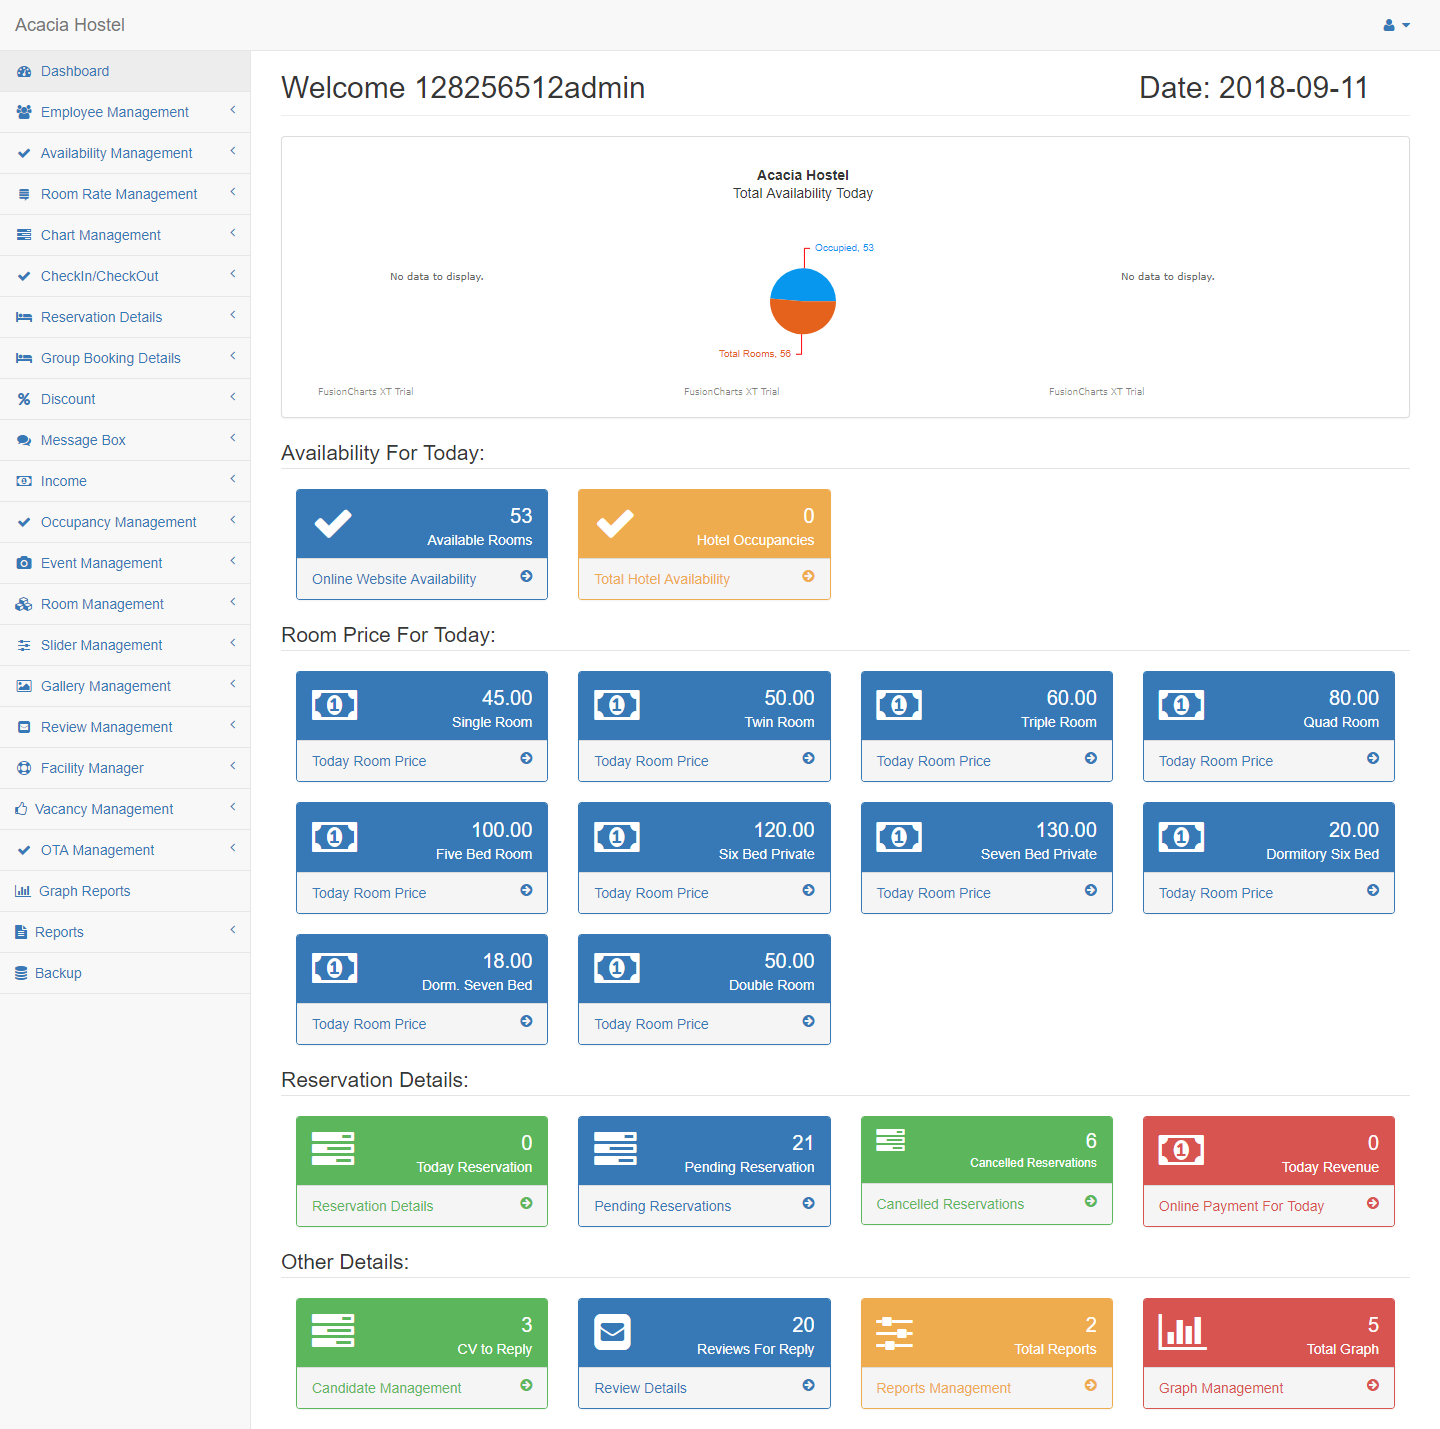Click the bar chart icon on Total Graph card
This screenshot has height=1429, width=1440.
[x=1181, y=1332]
